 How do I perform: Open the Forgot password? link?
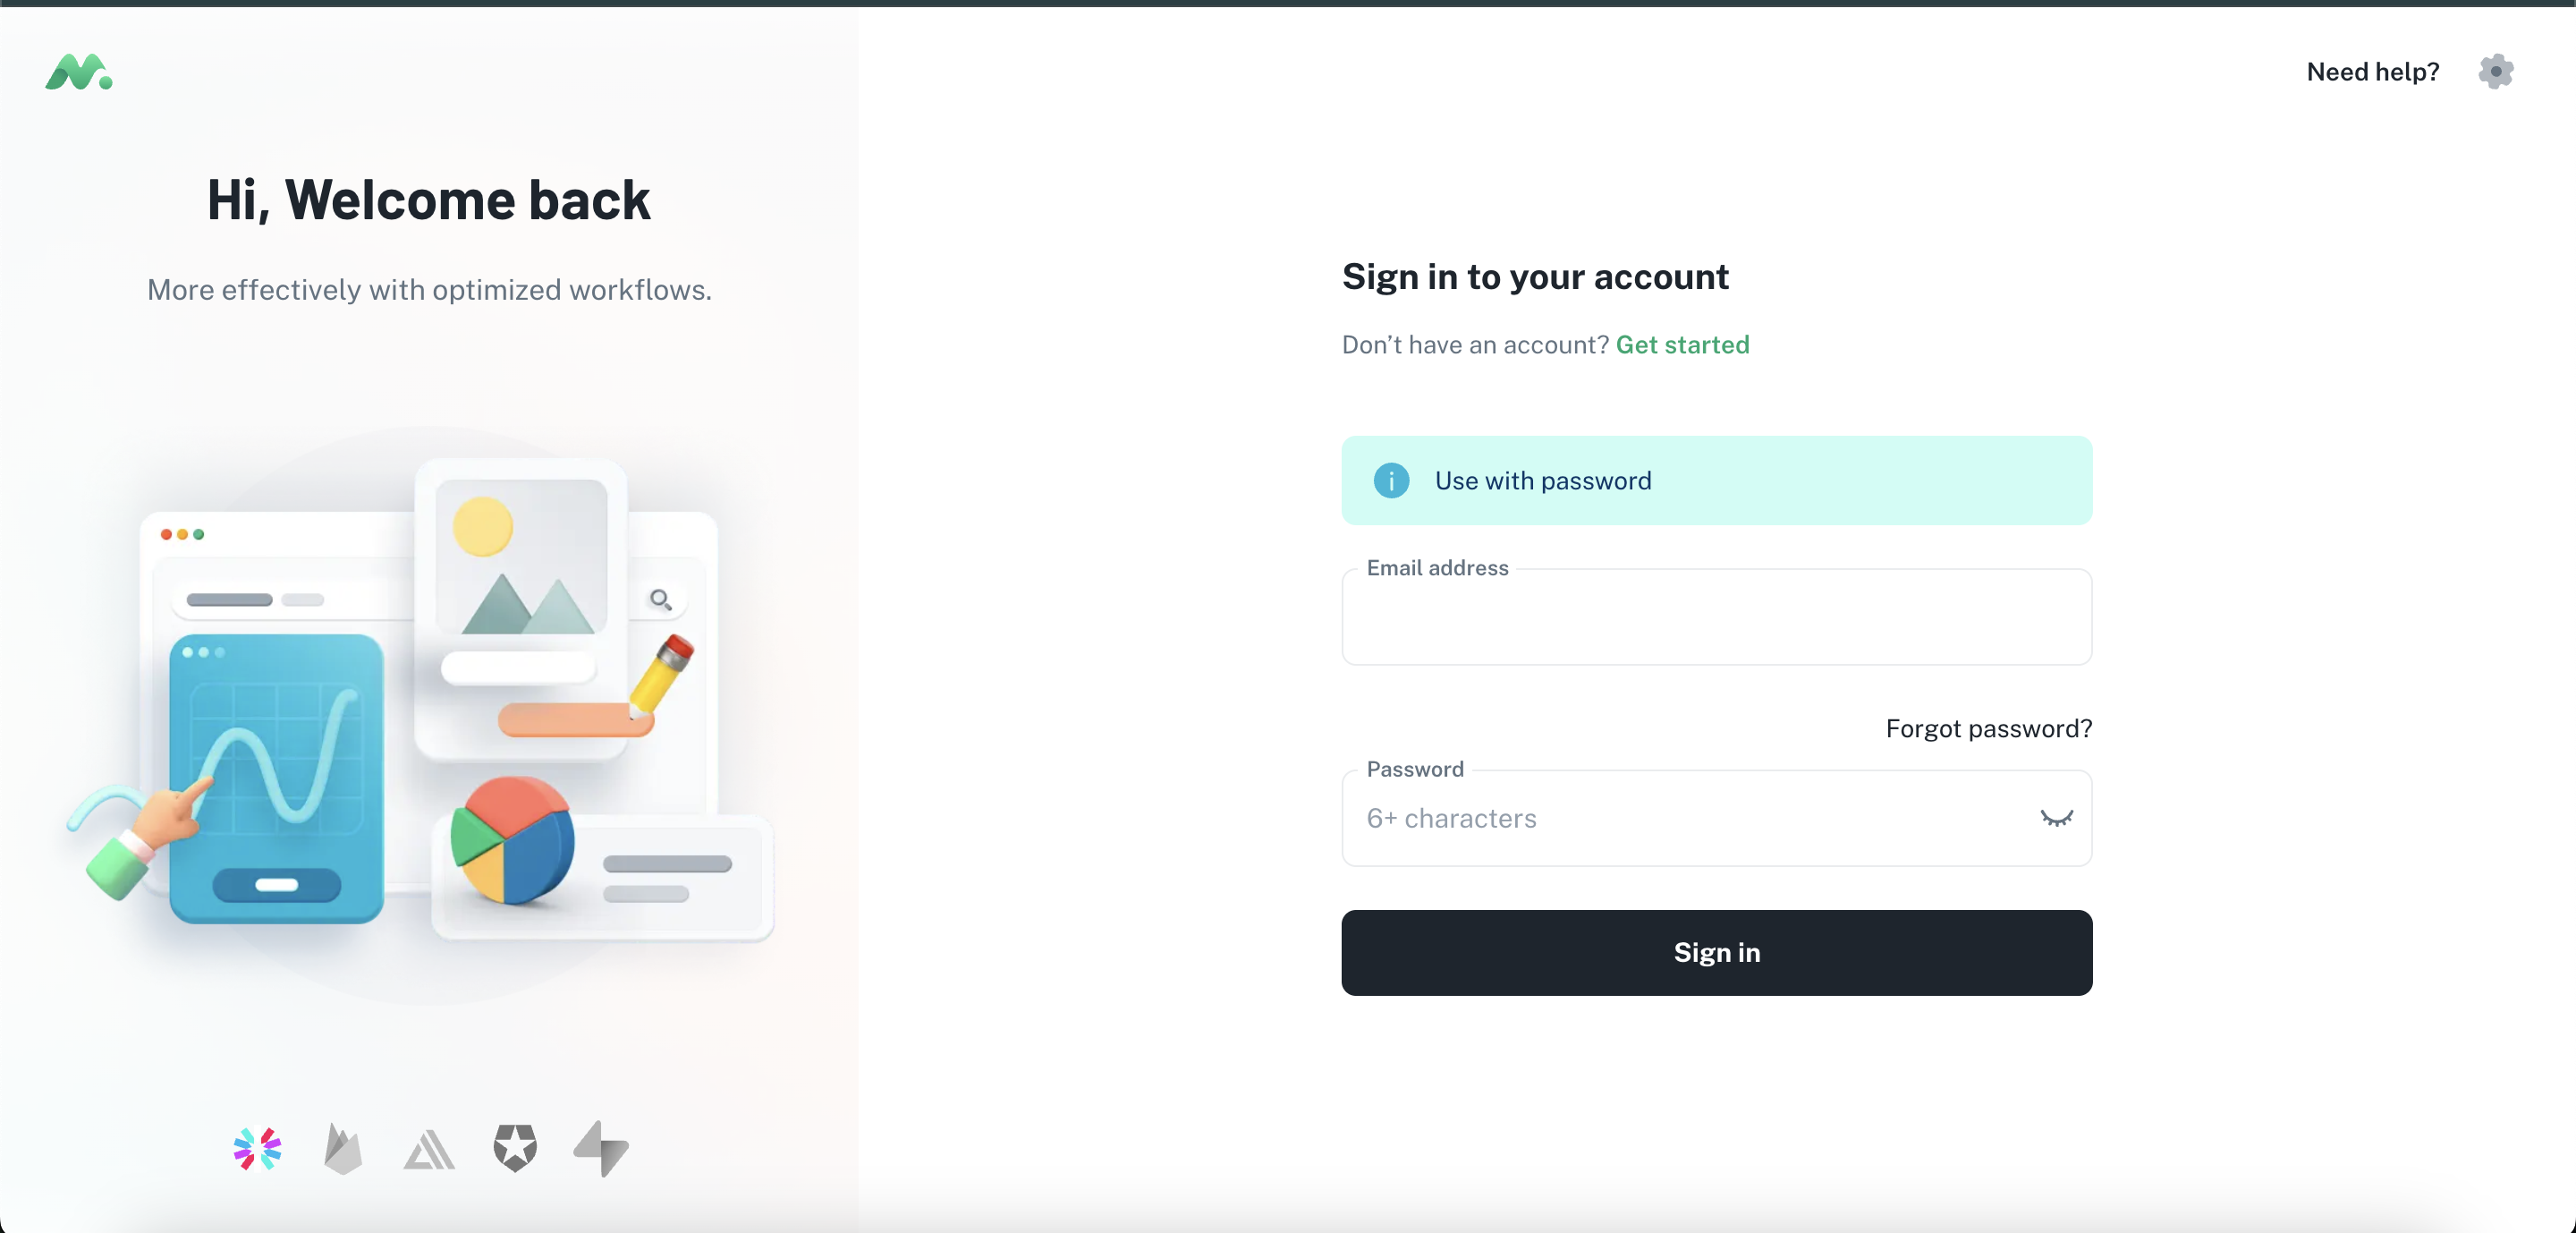coord(1988,729)
